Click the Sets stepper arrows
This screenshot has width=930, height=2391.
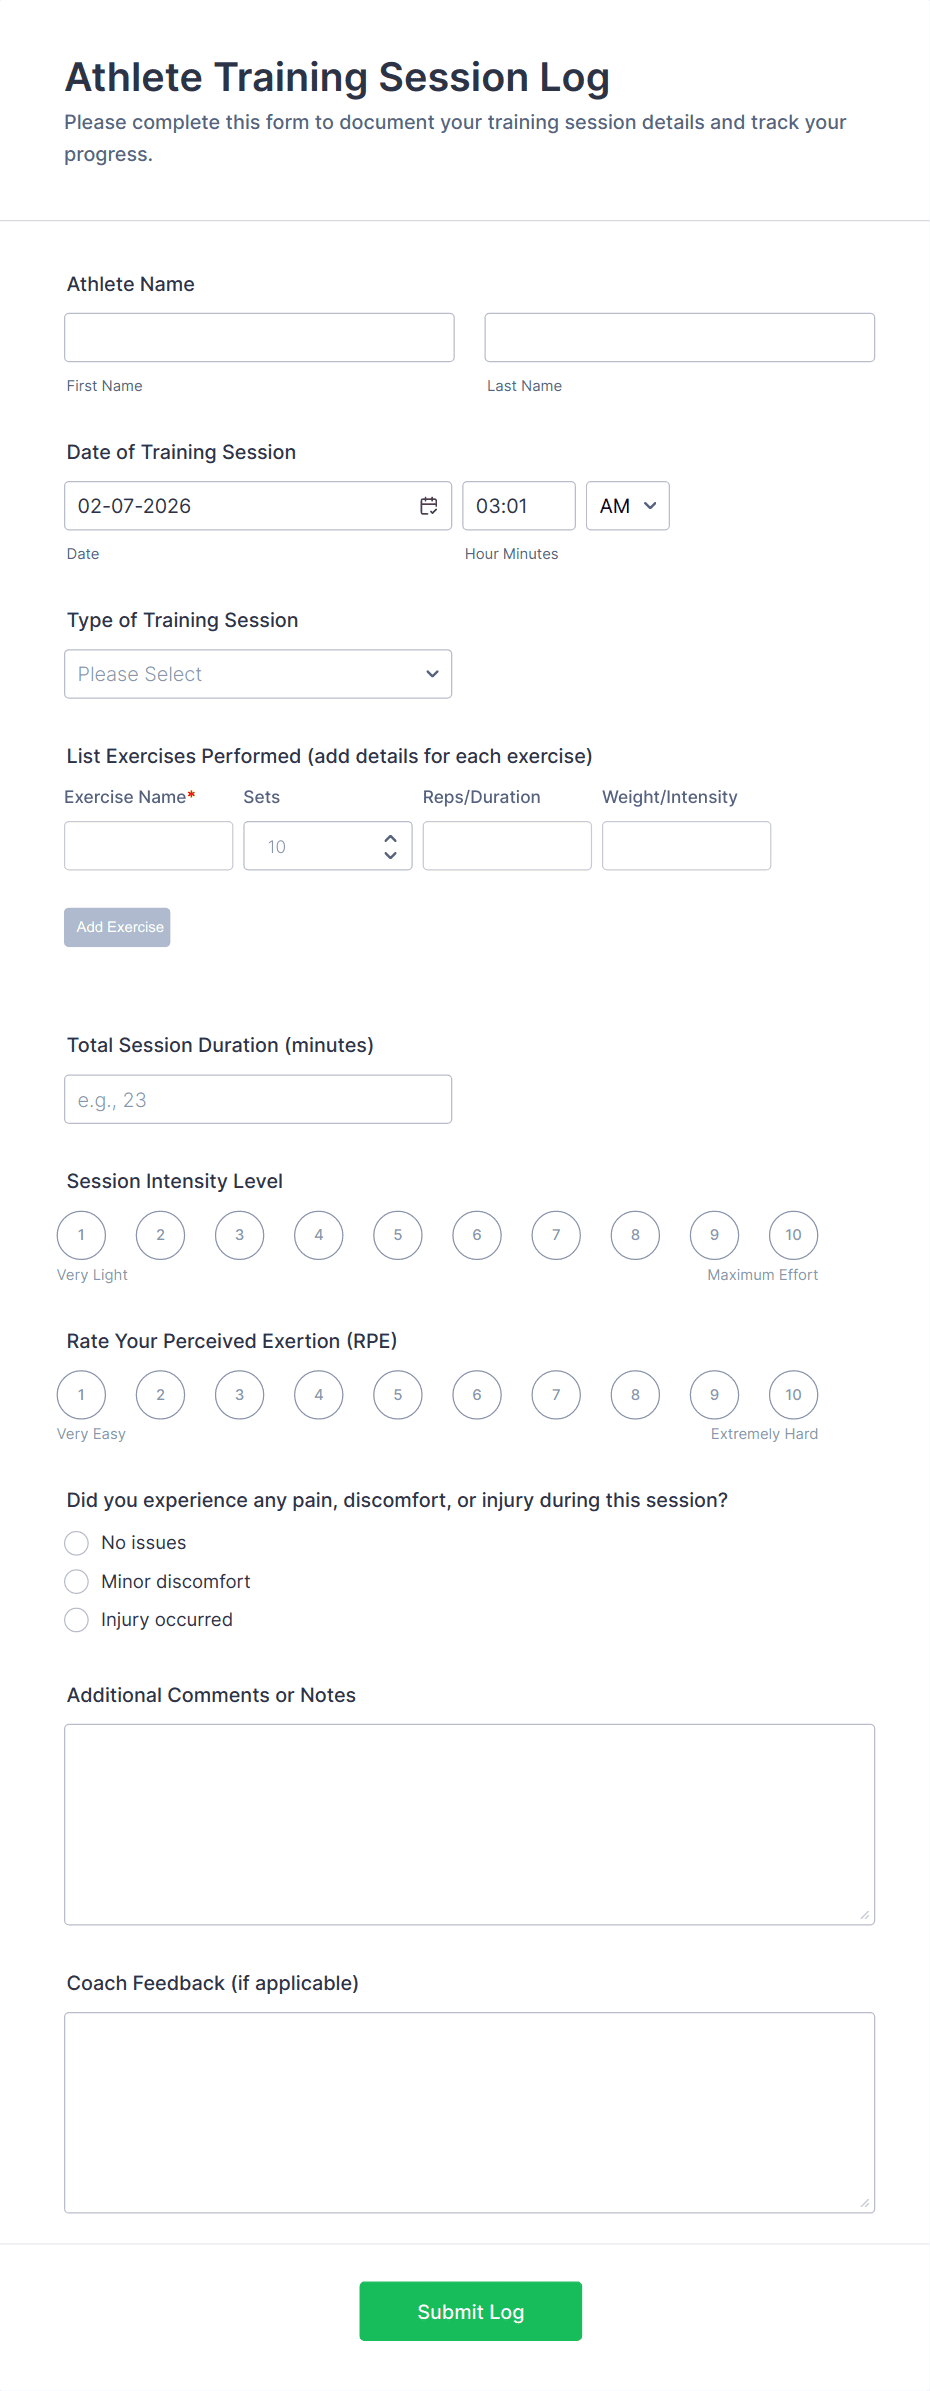(390, 846)
